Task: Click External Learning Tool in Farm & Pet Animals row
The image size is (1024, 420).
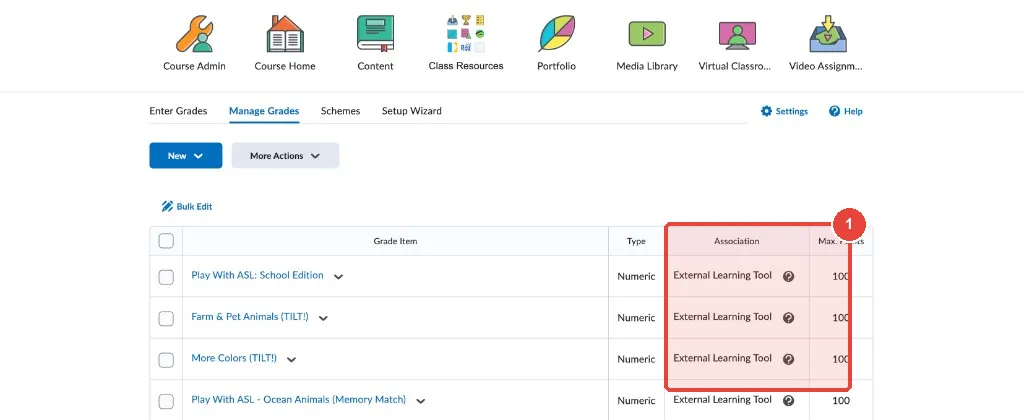Action: (722, 317)
